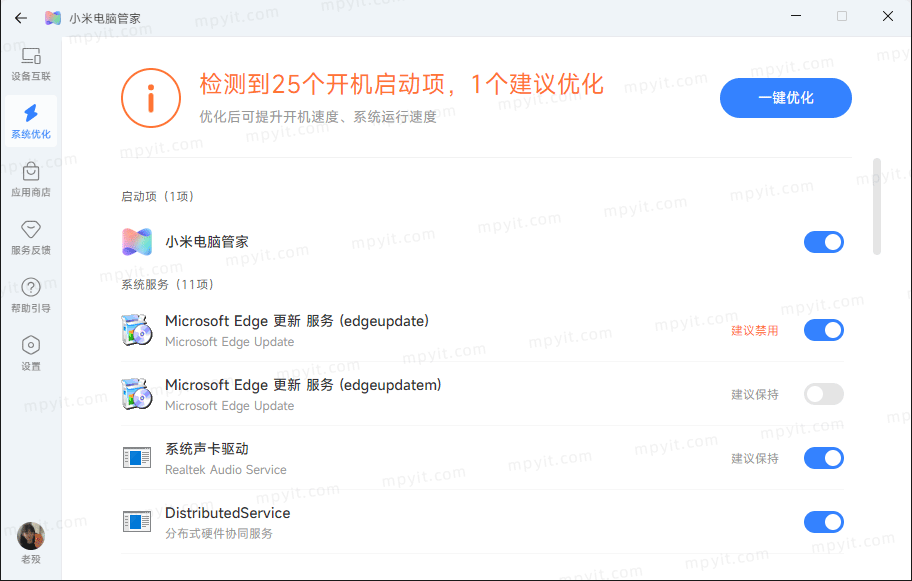Disable the edgeupdate service switch
Image resolution: width=912 pixels, height=581 pixels.
coord(824,330)
